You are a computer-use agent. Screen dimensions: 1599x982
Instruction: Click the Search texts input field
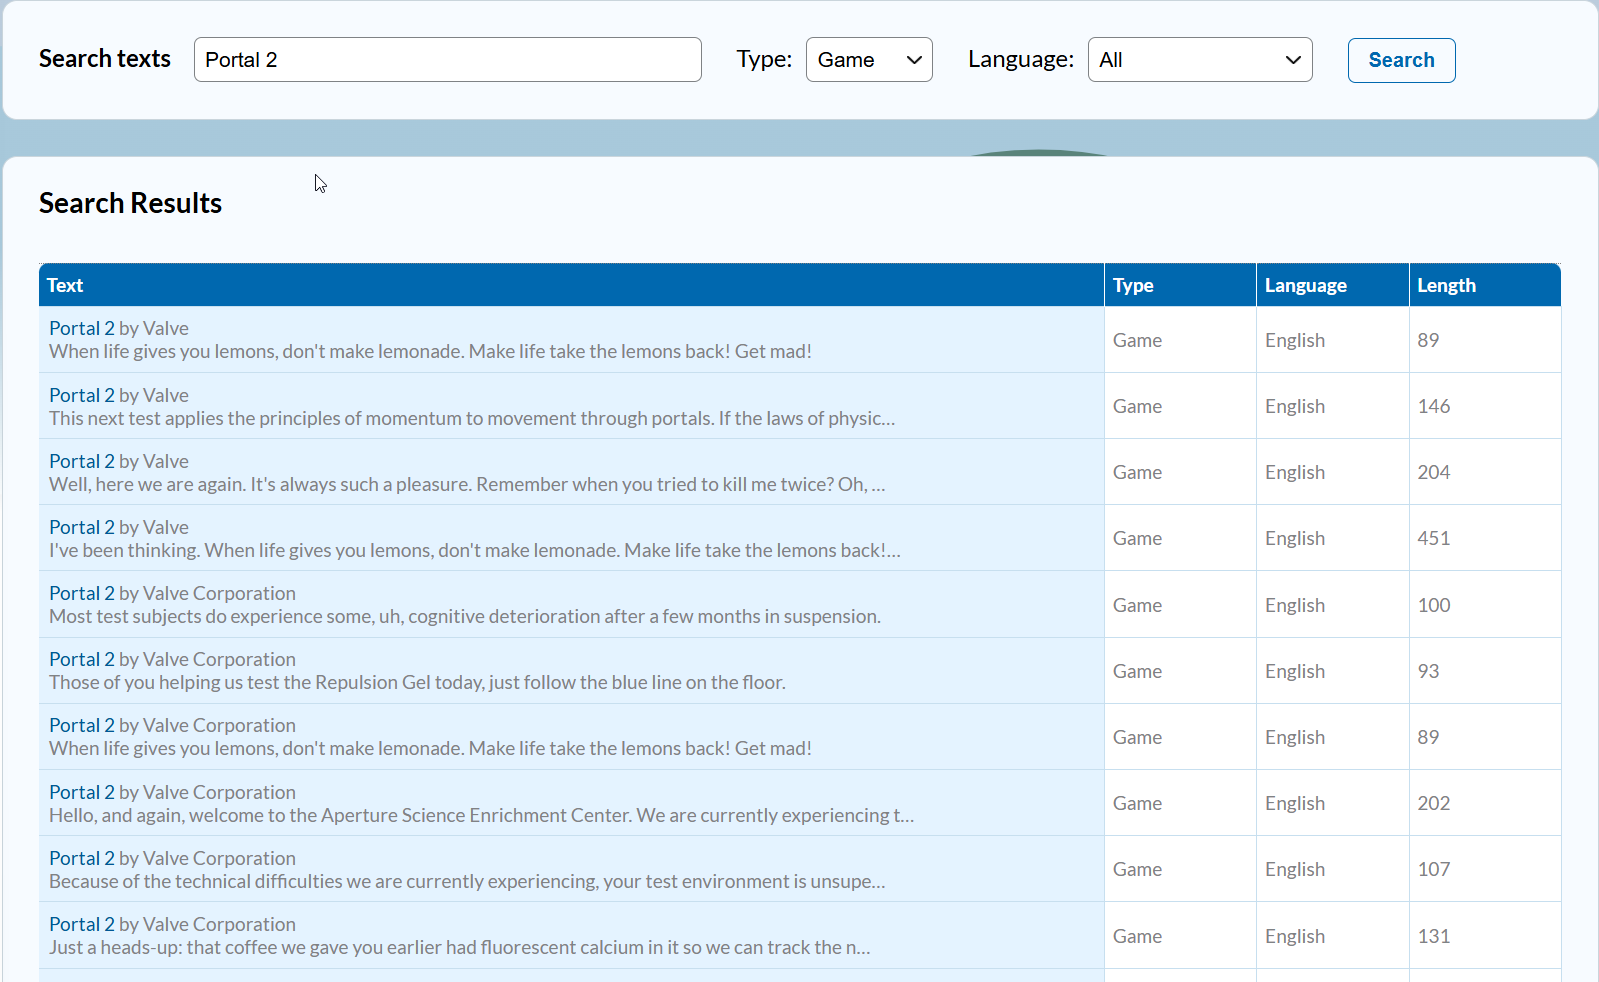(x=447, y=60)
